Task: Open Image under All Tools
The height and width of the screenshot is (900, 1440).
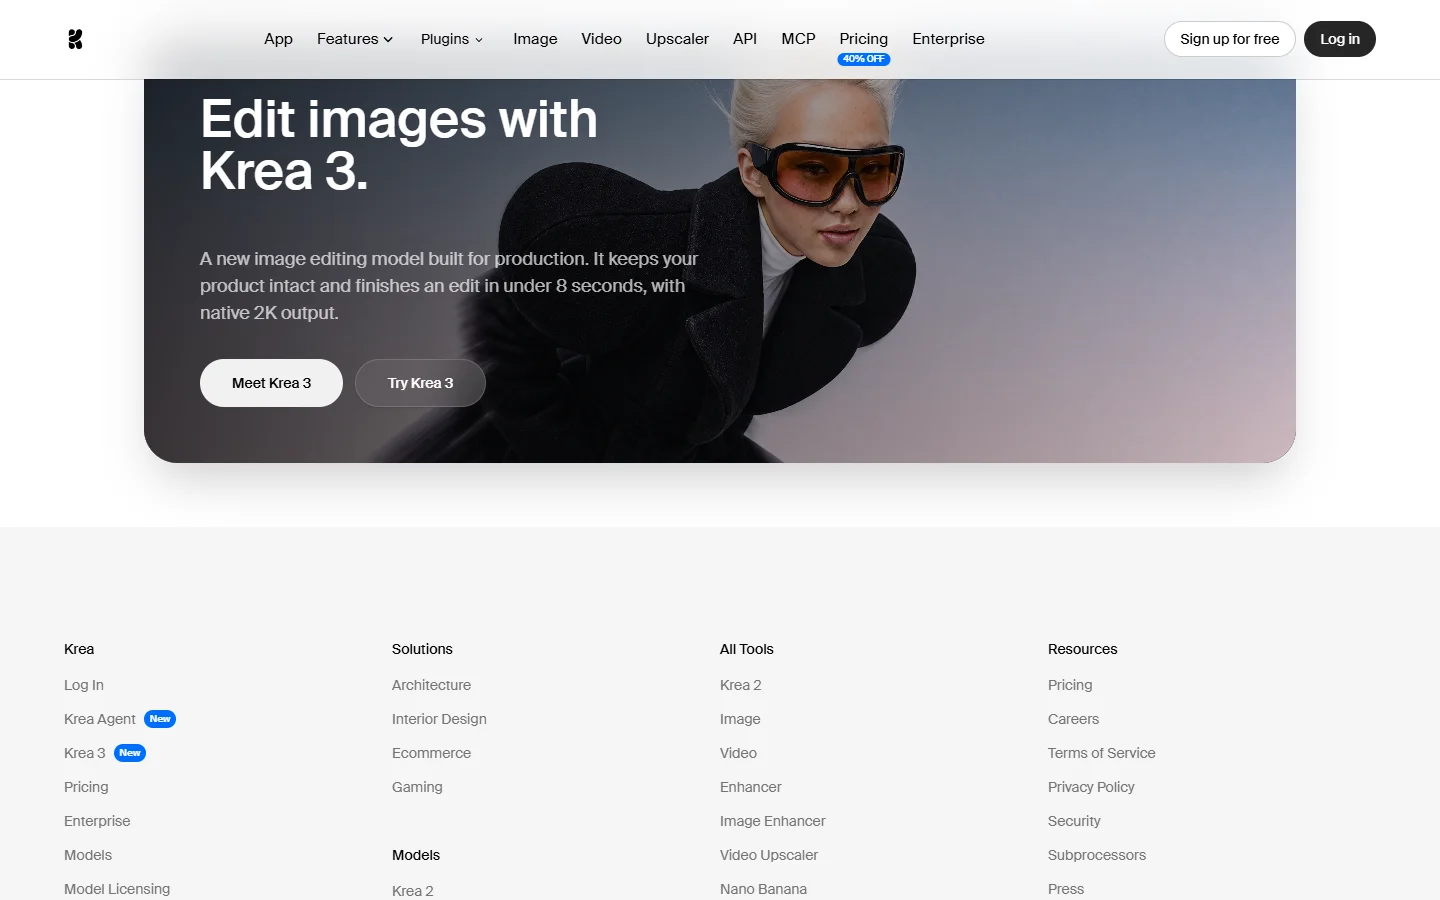Action: tap(740, 719)
